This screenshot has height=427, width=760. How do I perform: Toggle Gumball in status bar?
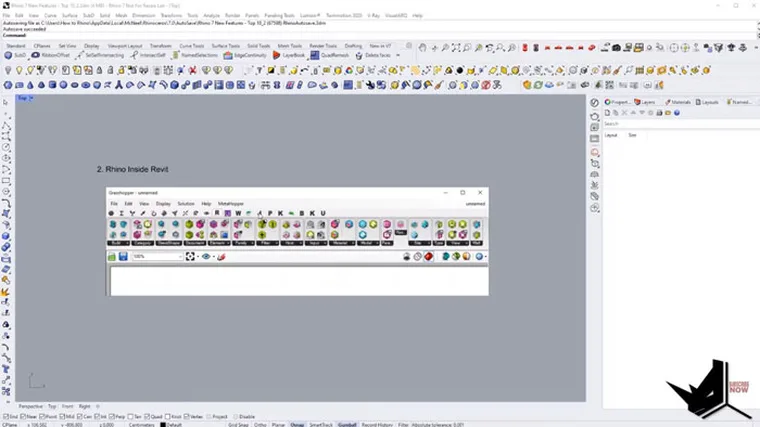(x=347, y=425)
